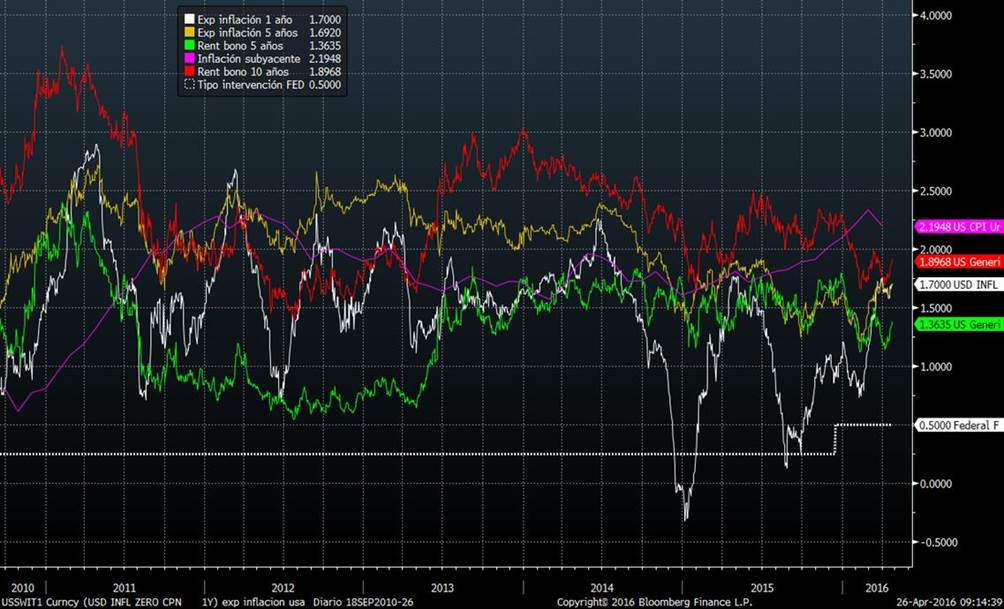This screenshot has width=1004, height=609.
Task: Select the 'Inflación subyacente' legend label
Action: [248, 59]
